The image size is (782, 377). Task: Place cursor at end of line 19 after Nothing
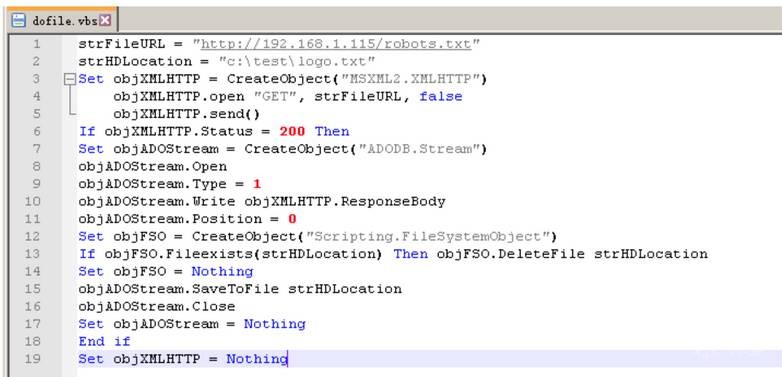(x=288, y=359)
